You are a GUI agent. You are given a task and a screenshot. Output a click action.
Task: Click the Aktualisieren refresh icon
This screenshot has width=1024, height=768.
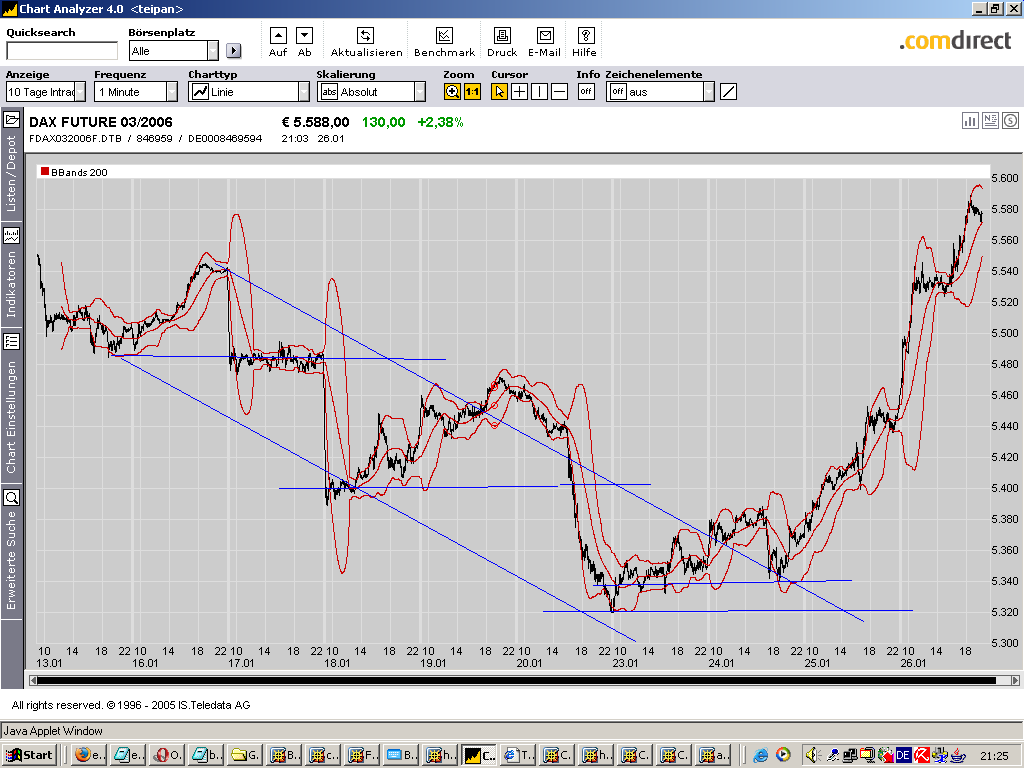point(366,36)
